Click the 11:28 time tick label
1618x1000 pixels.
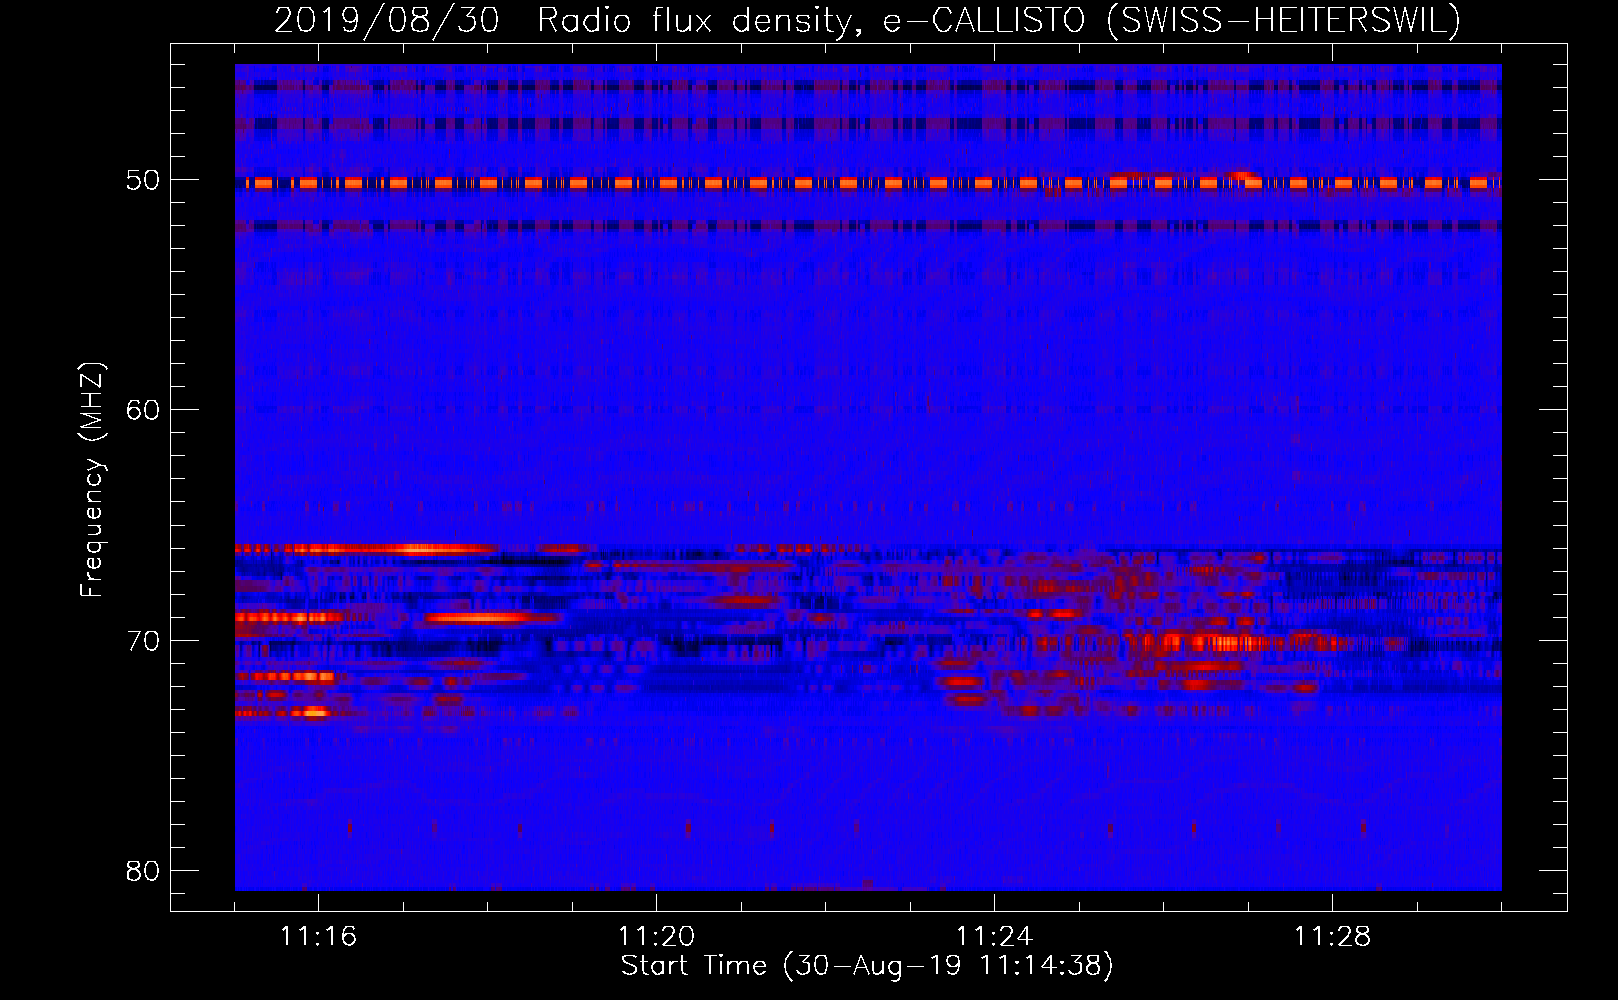1332,937
